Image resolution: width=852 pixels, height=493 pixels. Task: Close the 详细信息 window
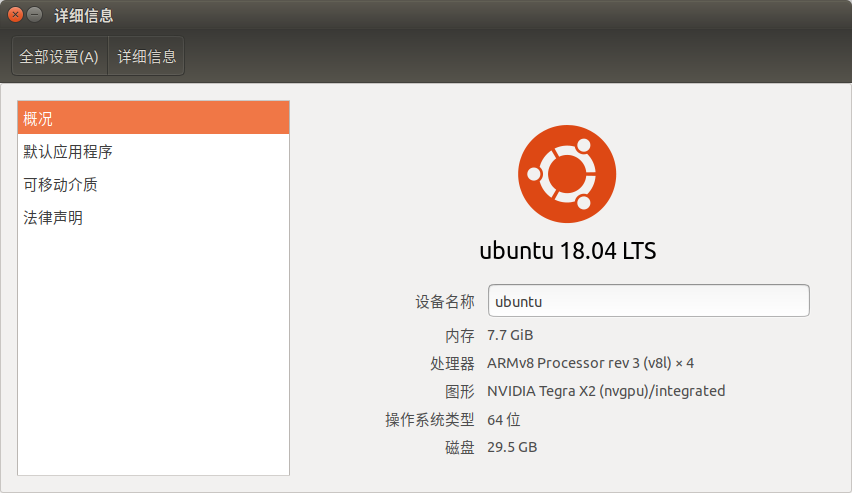(15, 15)
